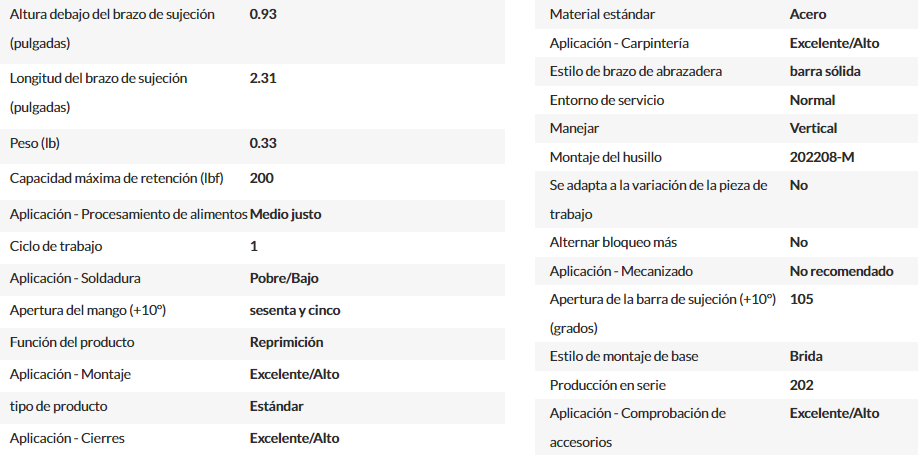Click the 'barra sólida' clamp arm style value

825,71
